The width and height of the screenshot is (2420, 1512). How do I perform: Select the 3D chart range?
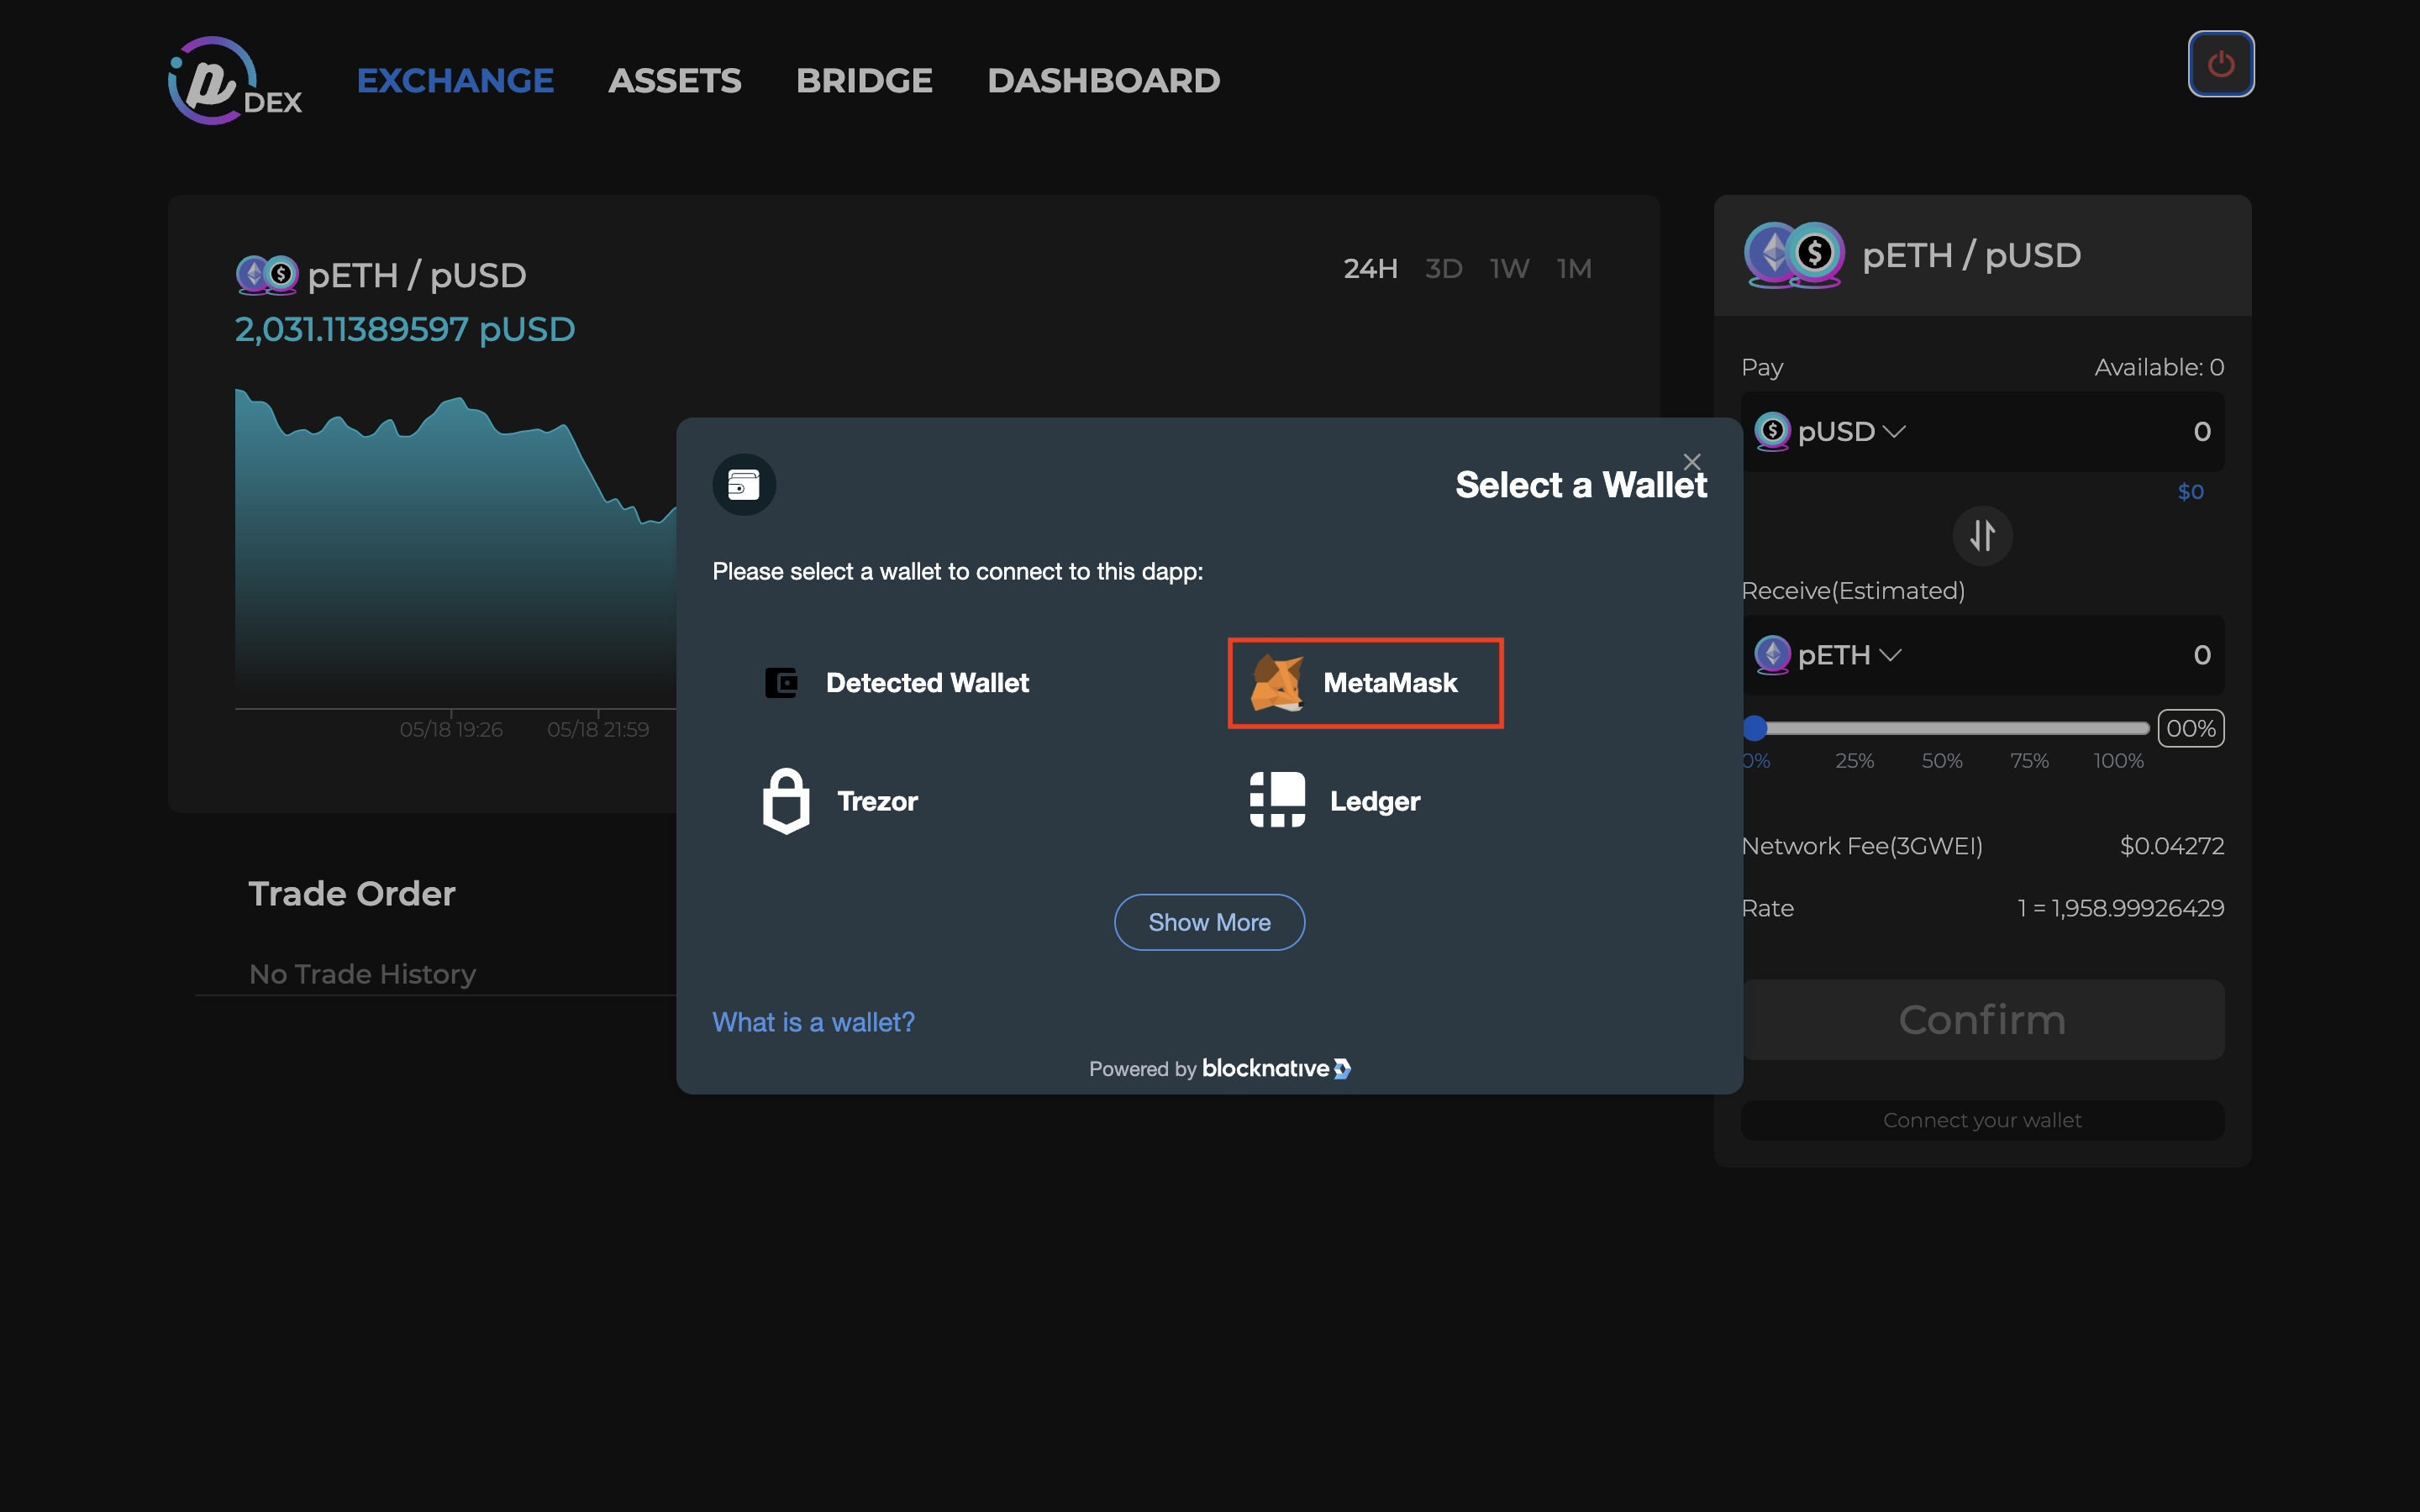tap(1443, 269)
